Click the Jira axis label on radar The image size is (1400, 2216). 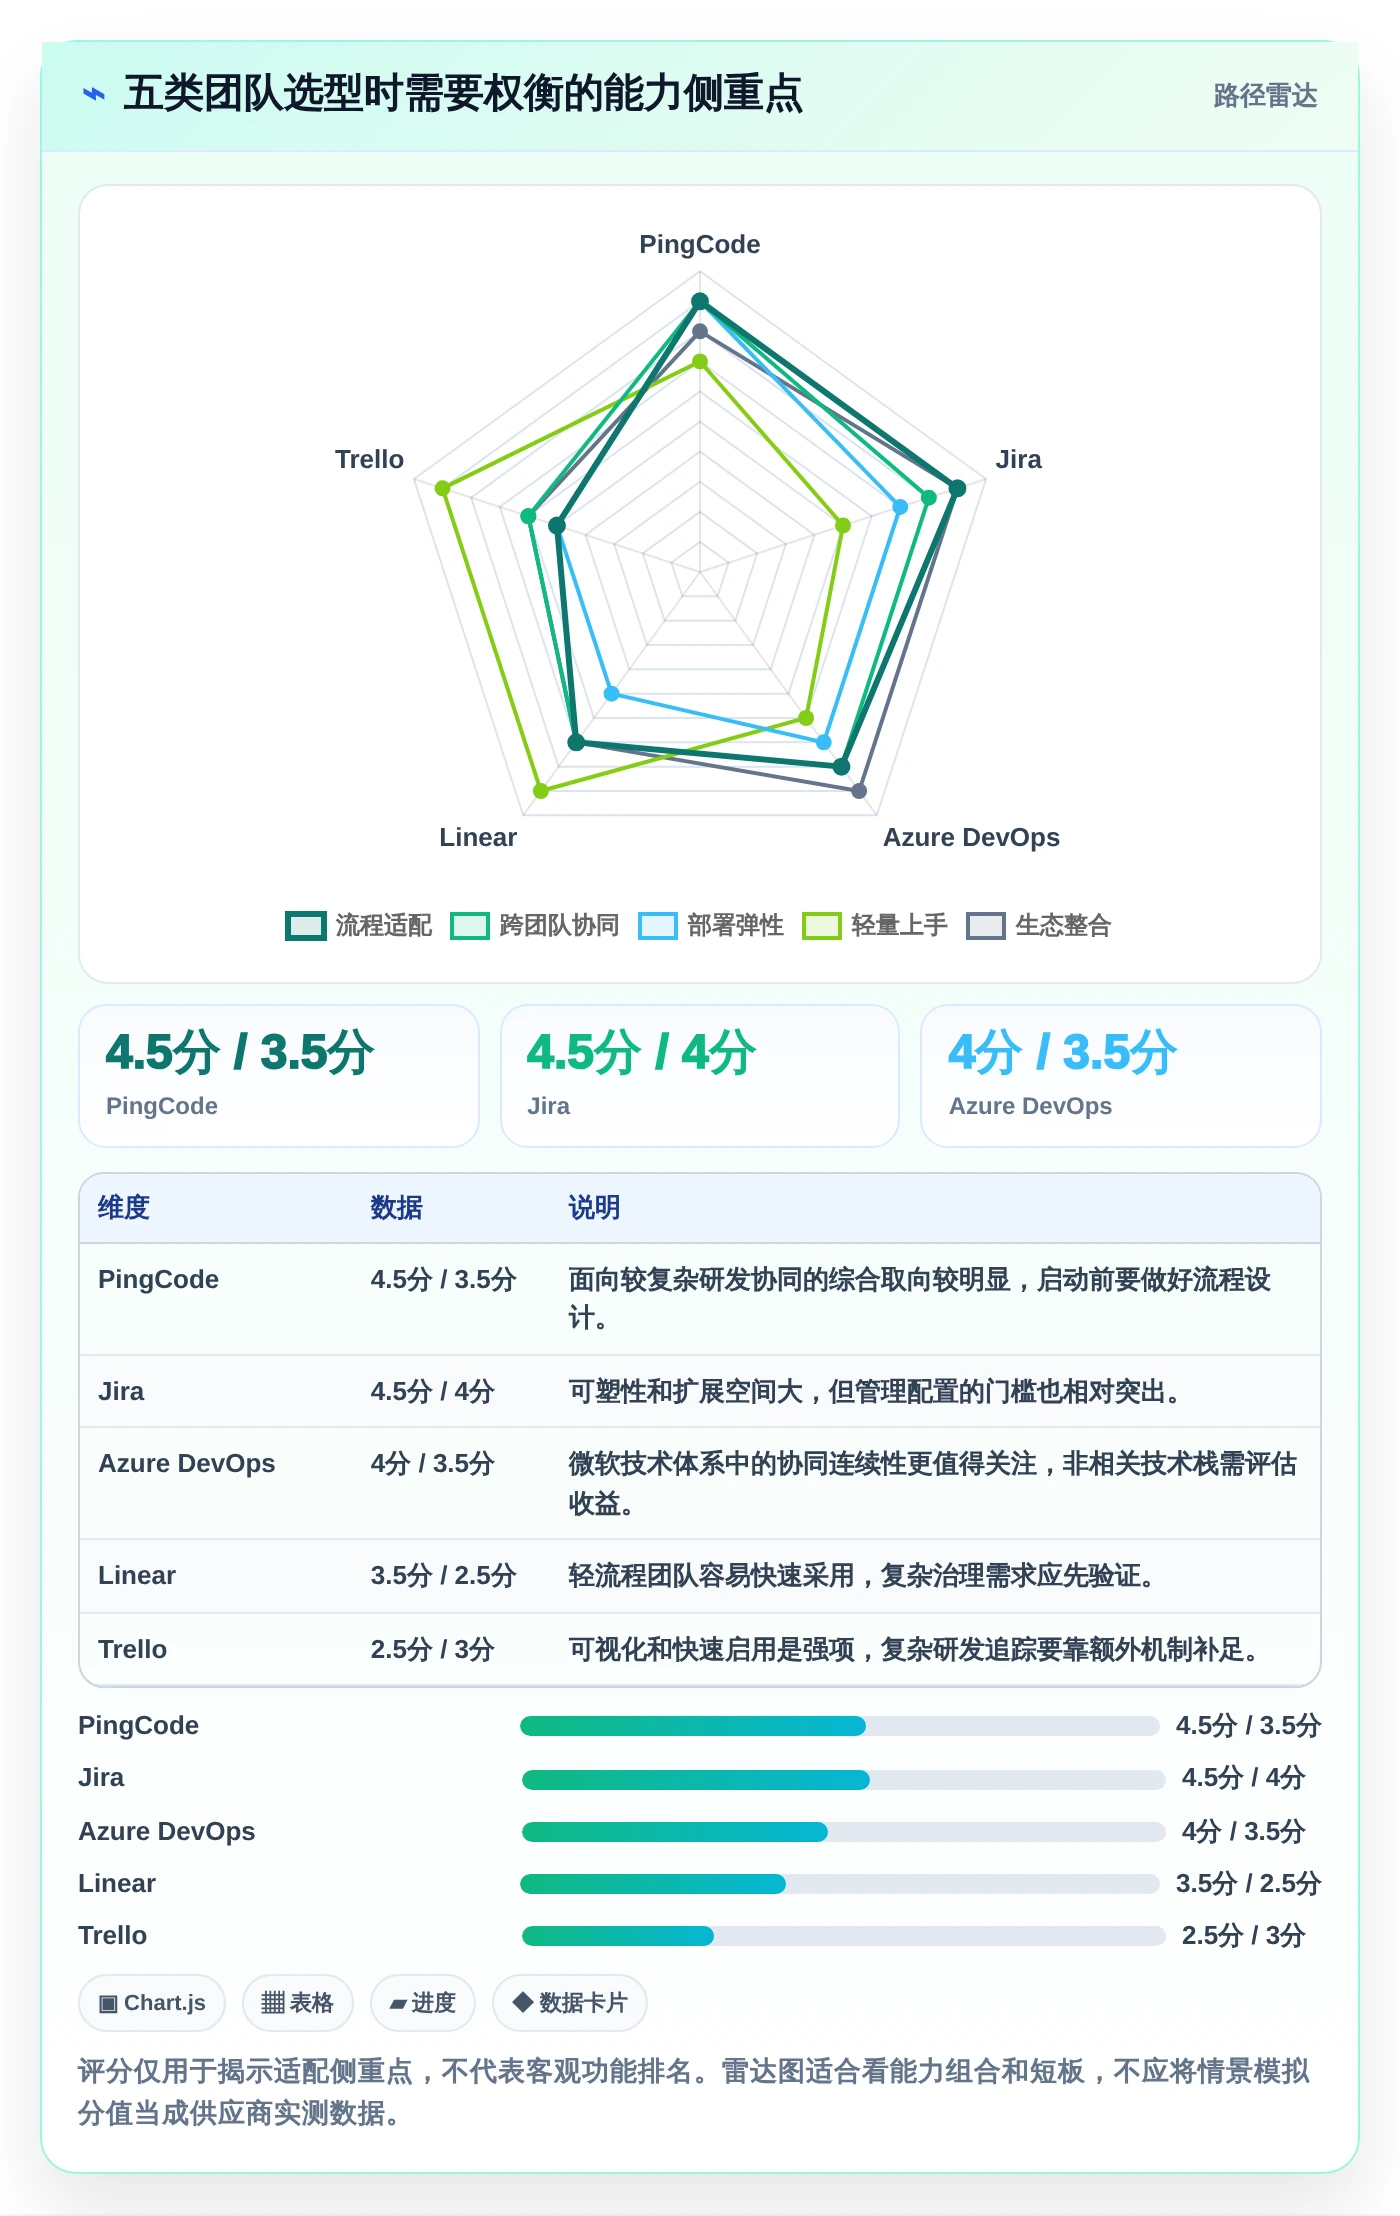pos(1018,459)
